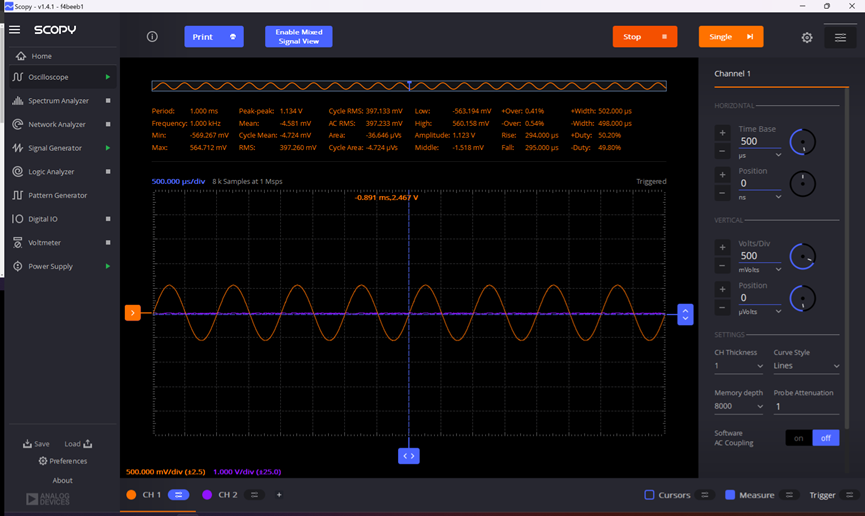Stop the oscilloscope acquisition
The image size is (865, 516).
644,36
